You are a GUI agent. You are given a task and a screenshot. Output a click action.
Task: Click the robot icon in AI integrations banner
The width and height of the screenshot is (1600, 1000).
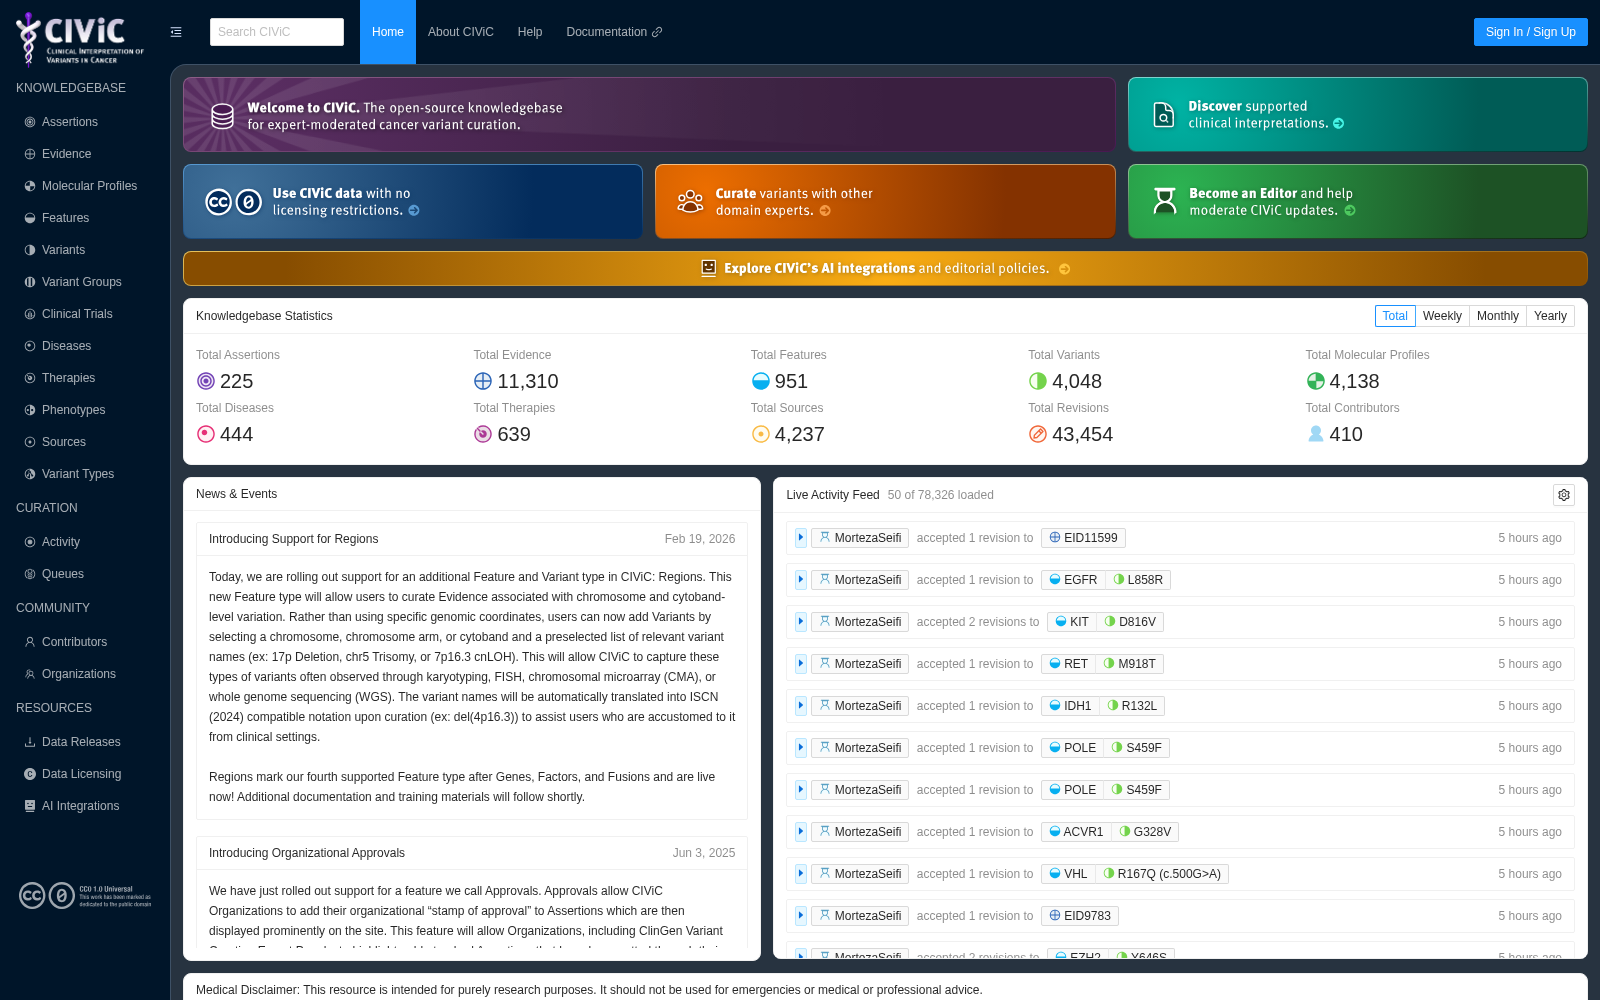click(x=708, y=268)
